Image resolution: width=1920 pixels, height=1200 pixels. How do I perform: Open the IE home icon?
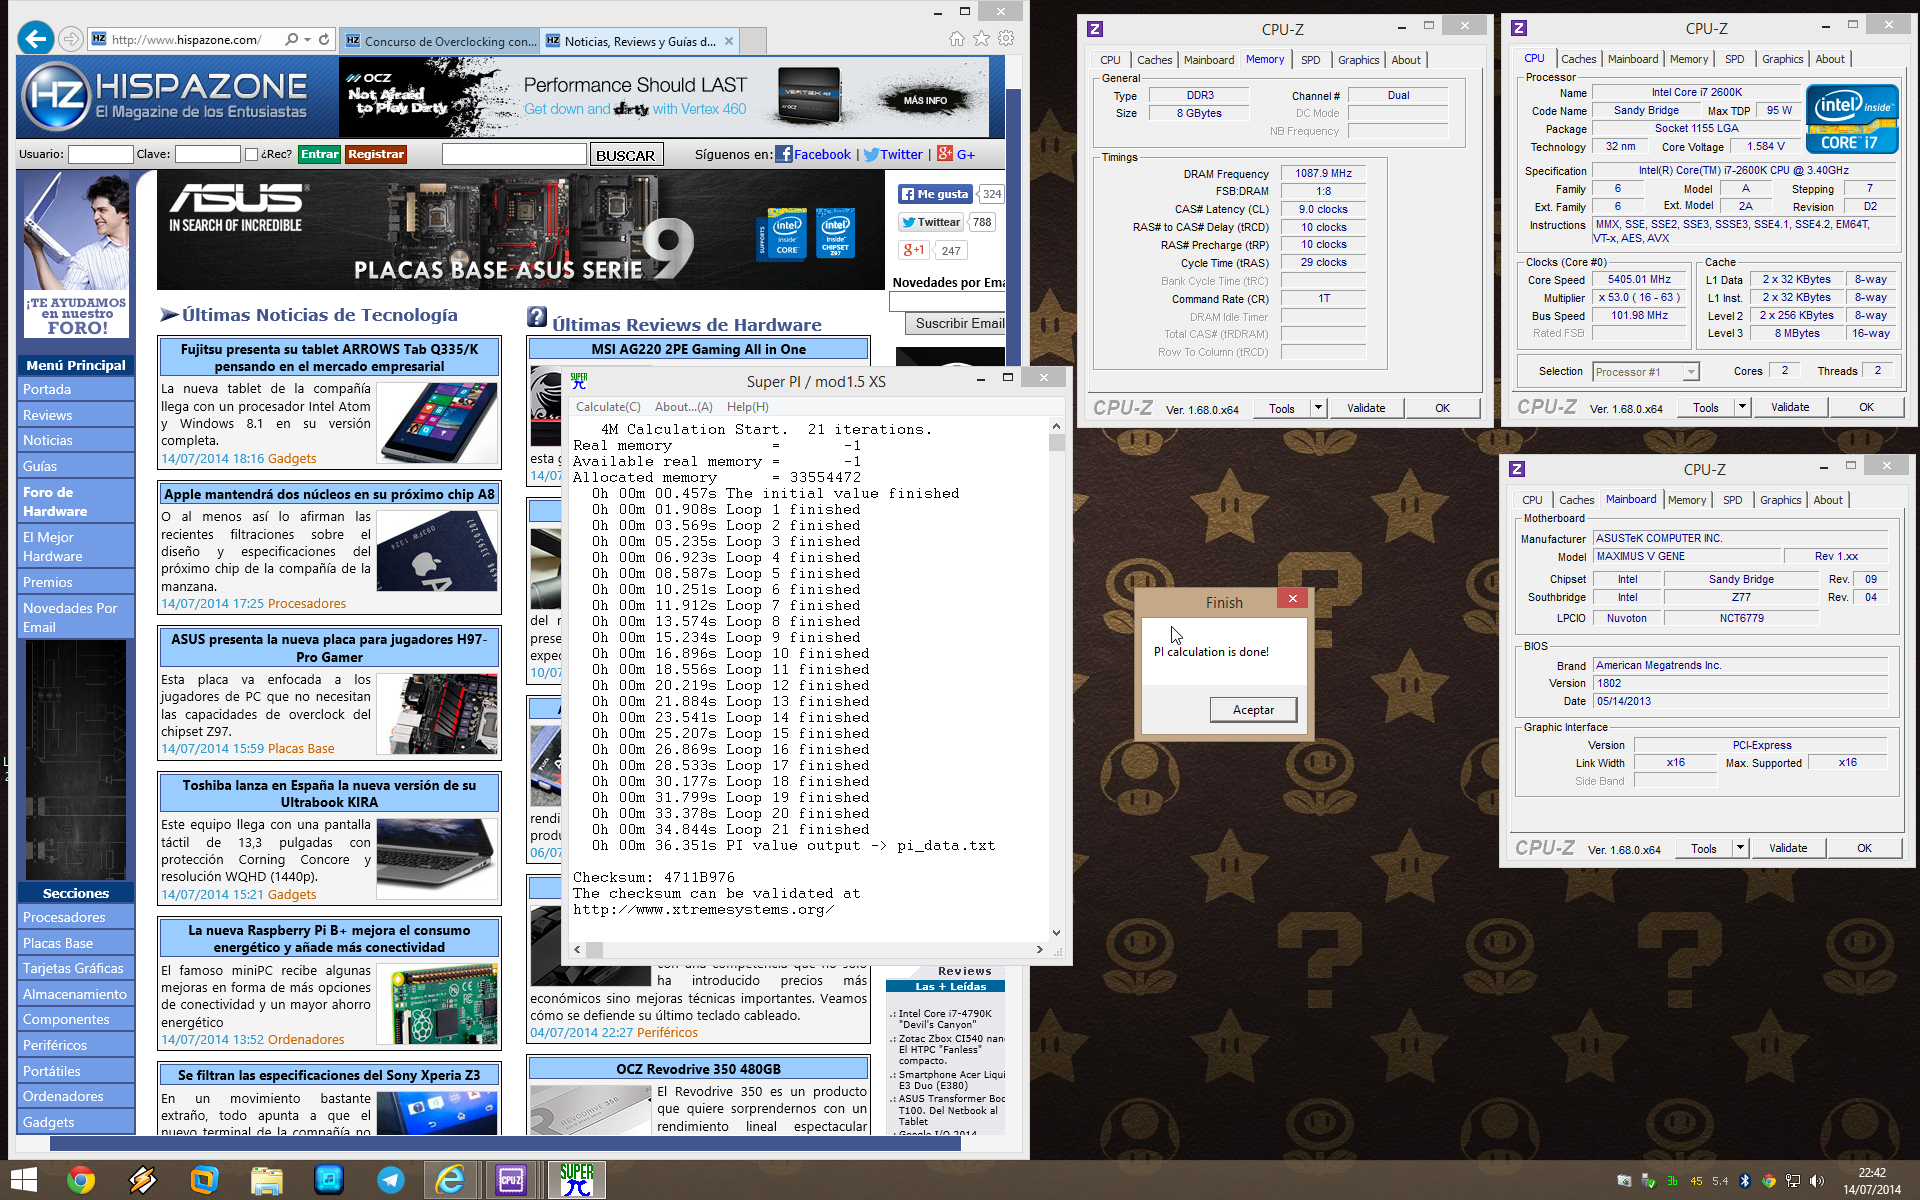coord(956,39)
